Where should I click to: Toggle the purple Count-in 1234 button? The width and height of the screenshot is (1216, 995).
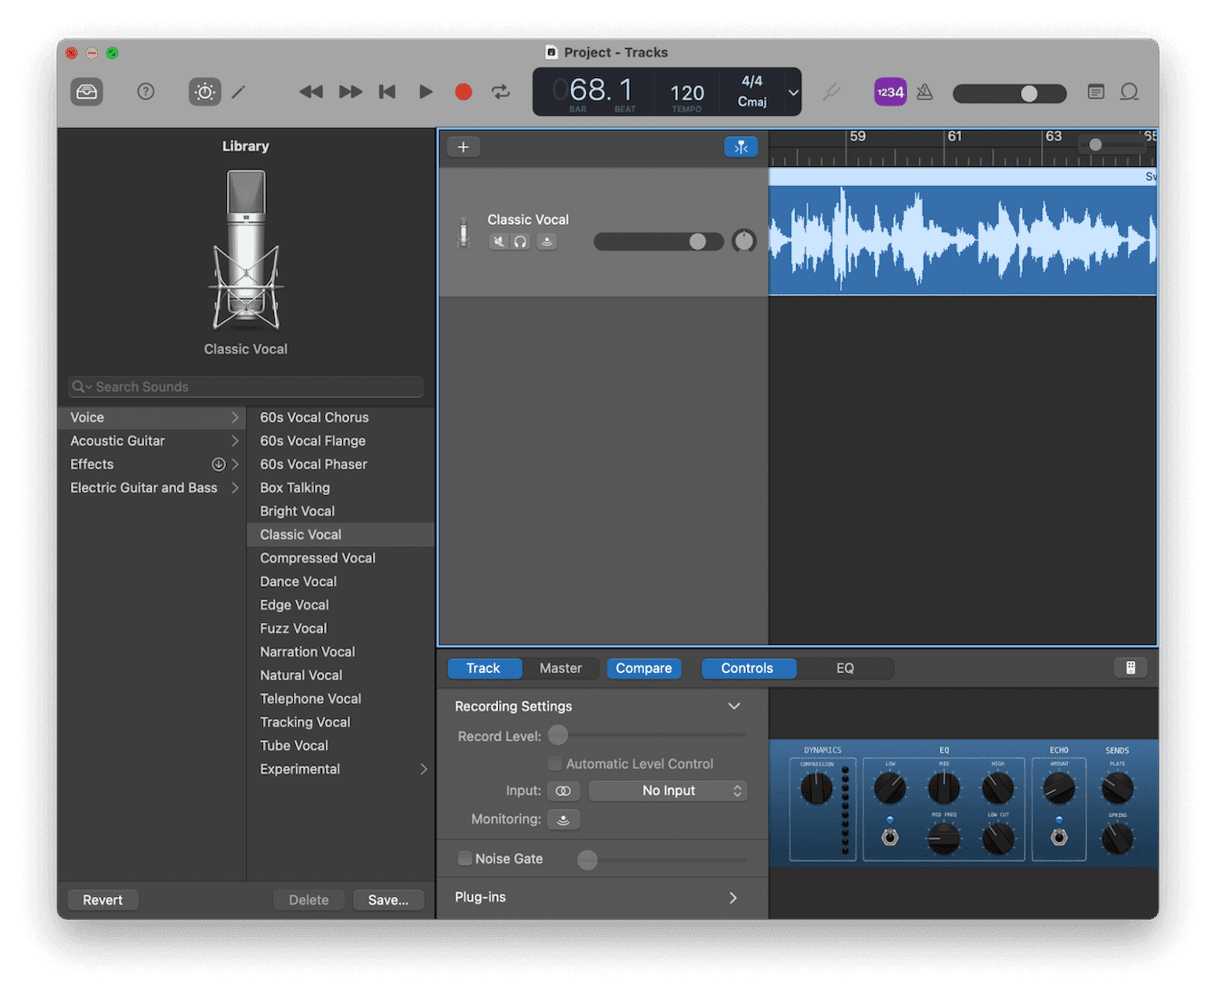click(889, 92)
